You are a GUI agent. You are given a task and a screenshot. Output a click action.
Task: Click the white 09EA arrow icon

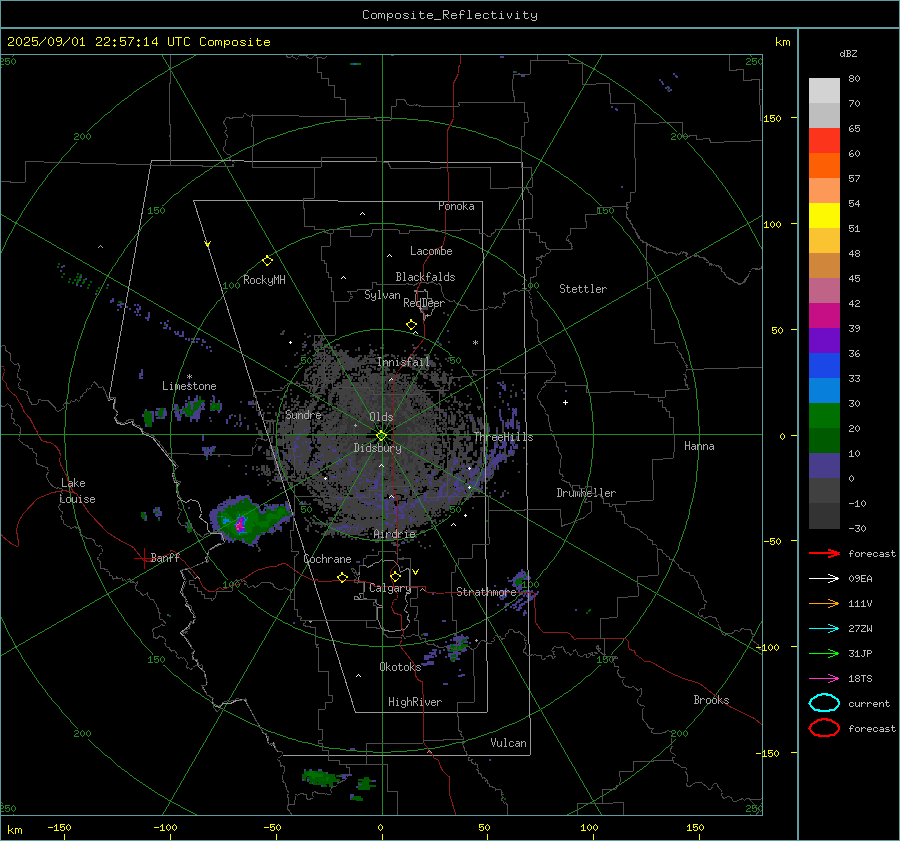824,578
